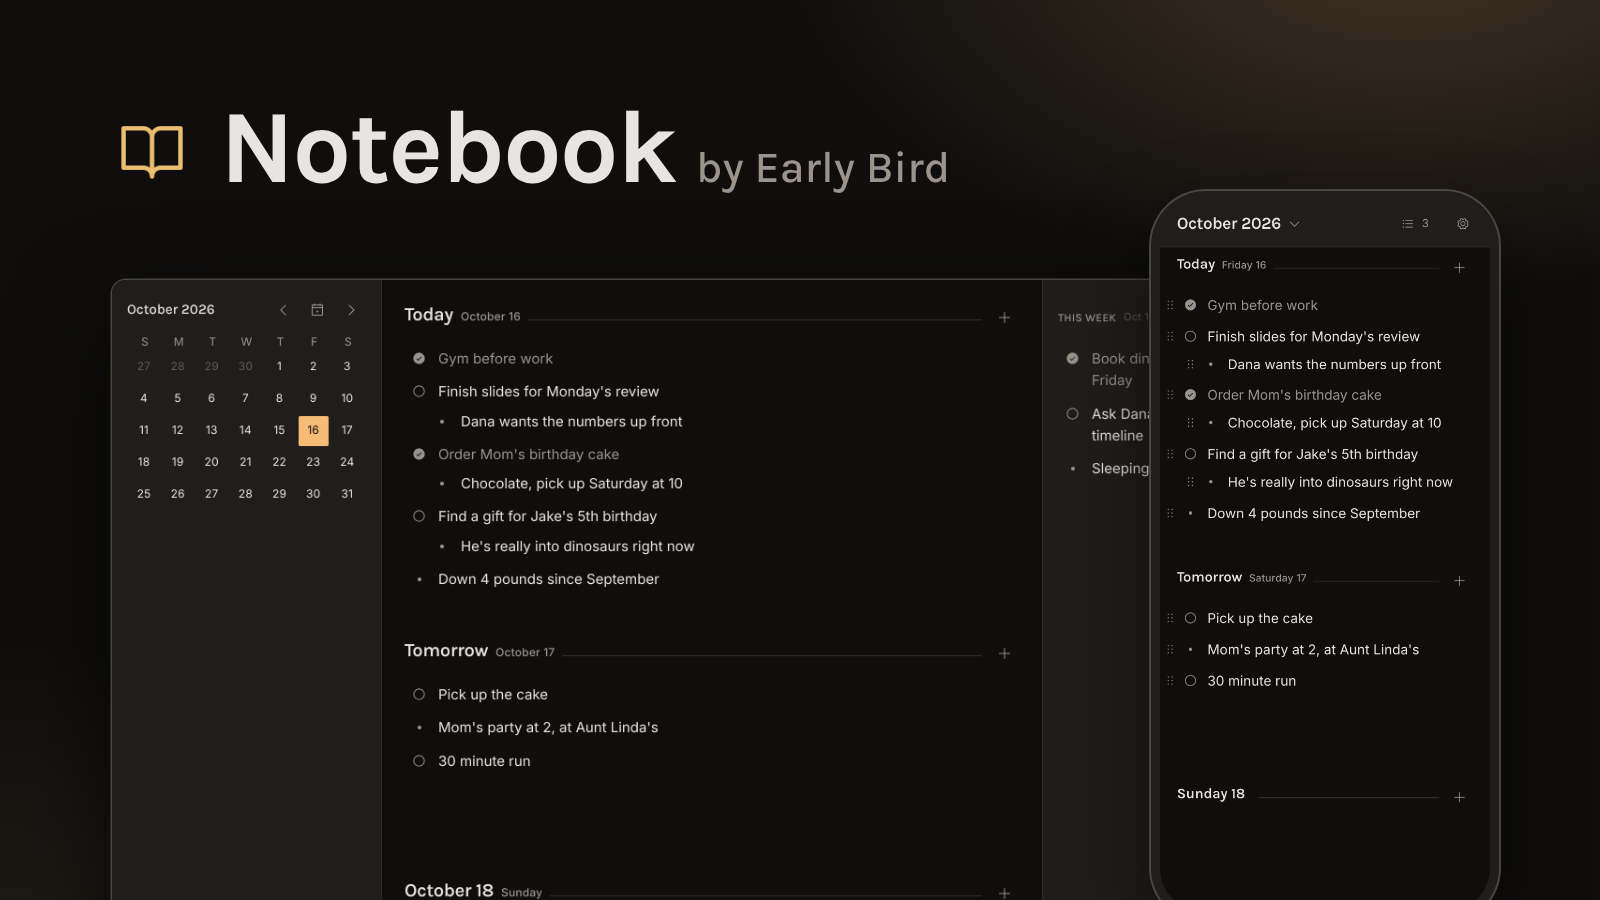
Task: Check off 'Finish slides for Monday's review' on desktop
Action: pos(419,392)
